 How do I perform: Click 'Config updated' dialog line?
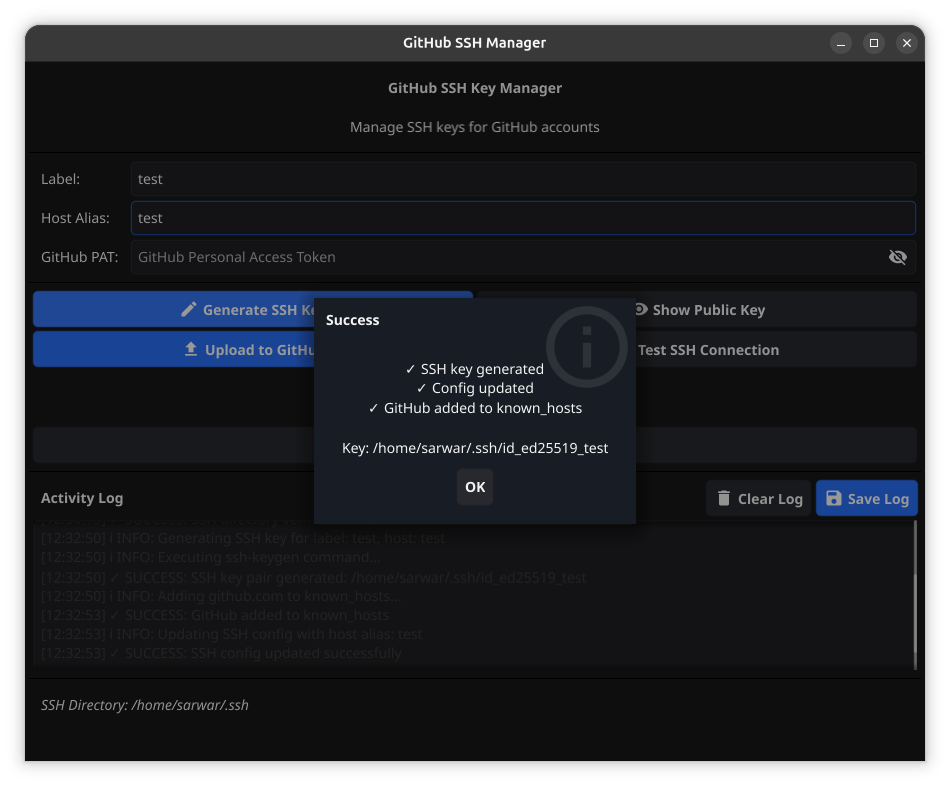474,388
